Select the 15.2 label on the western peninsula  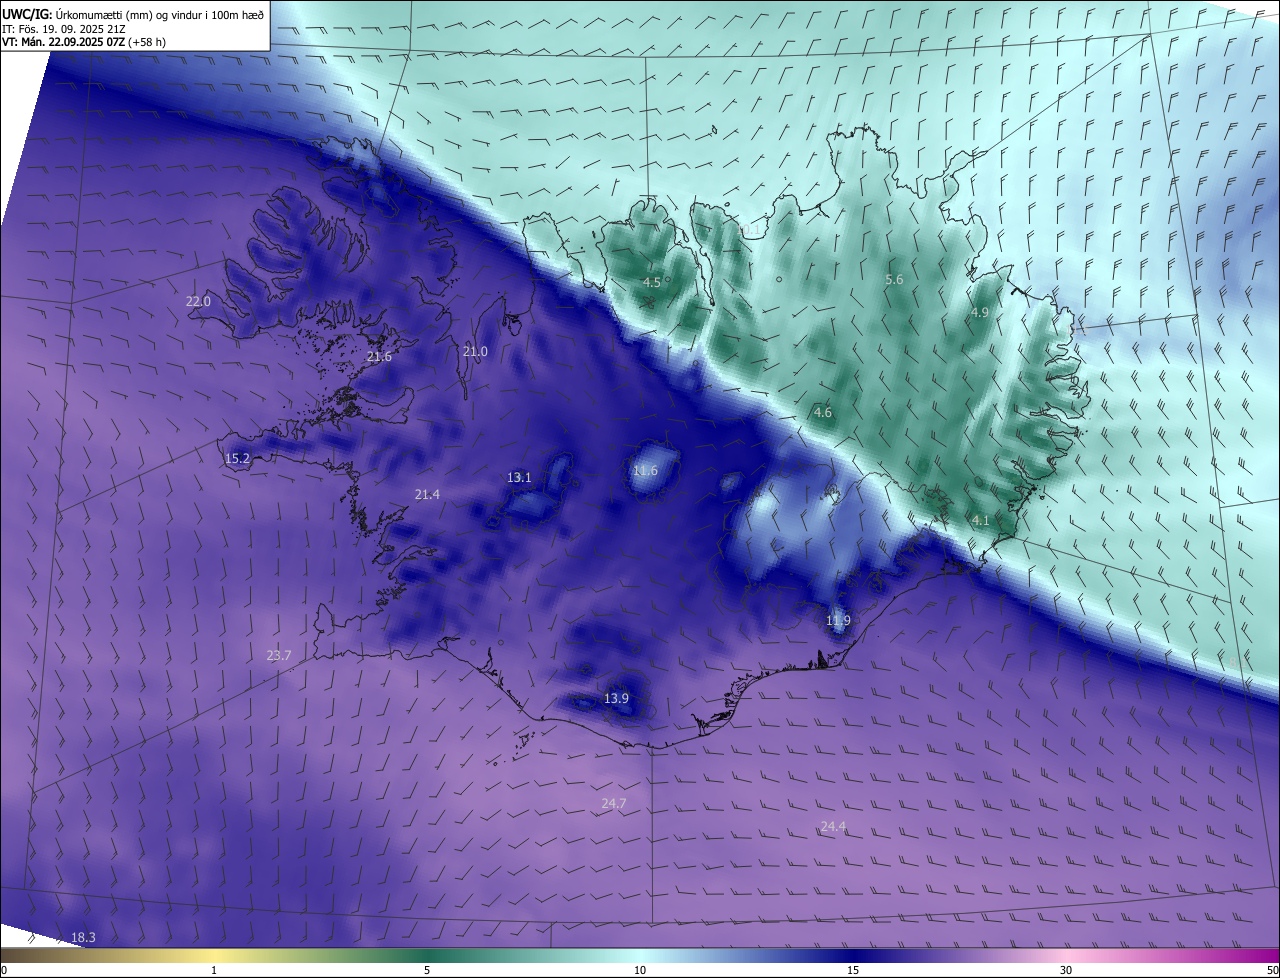[x=237, y=459]
